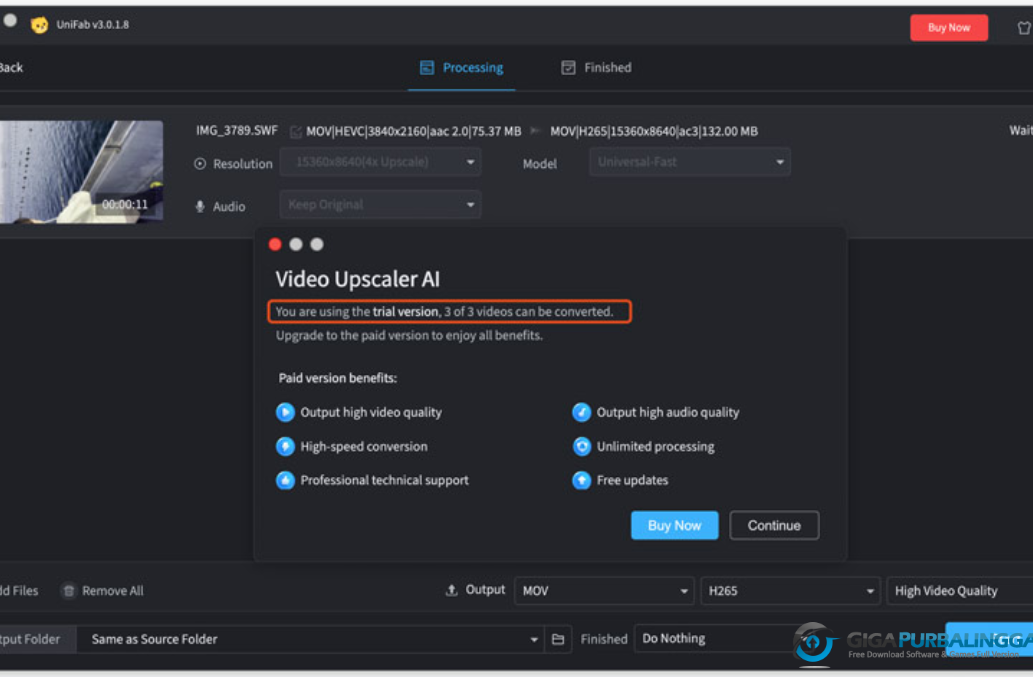
Task: Open the Model dropdown Universal-Fast
Action: pyautogui.click(x=690, y=162)
